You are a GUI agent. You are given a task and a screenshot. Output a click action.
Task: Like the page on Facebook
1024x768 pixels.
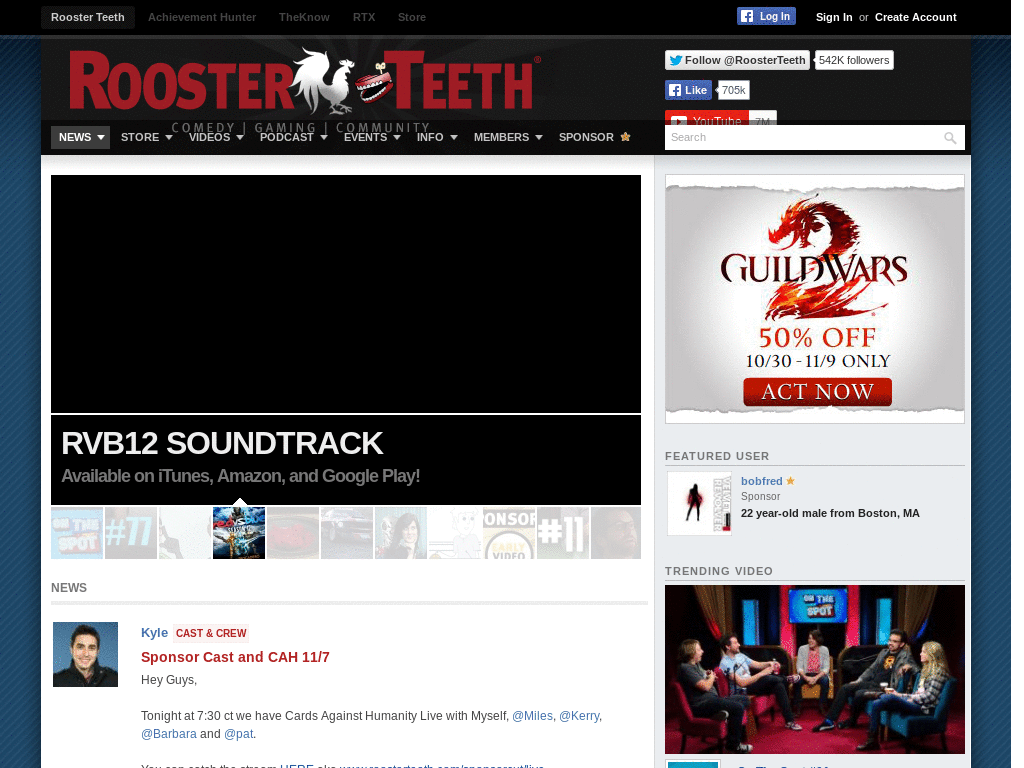688,90
